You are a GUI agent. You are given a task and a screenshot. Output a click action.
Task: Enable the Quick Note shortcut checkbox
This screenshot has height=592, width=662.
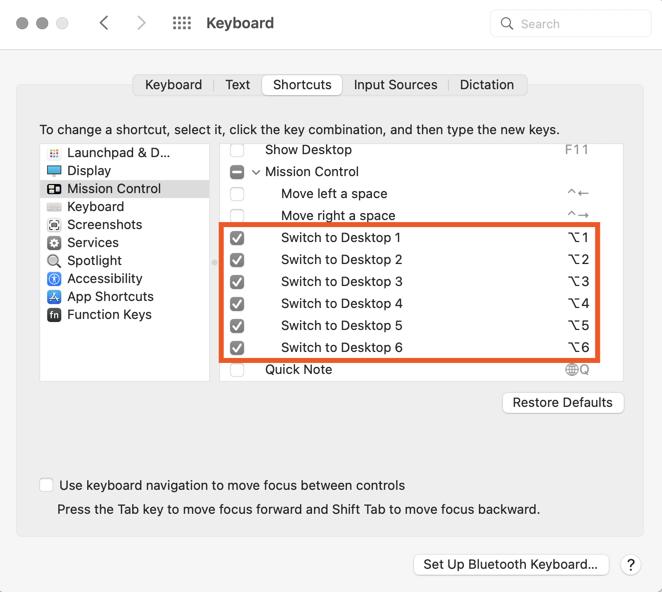click(x=237, y=369)
